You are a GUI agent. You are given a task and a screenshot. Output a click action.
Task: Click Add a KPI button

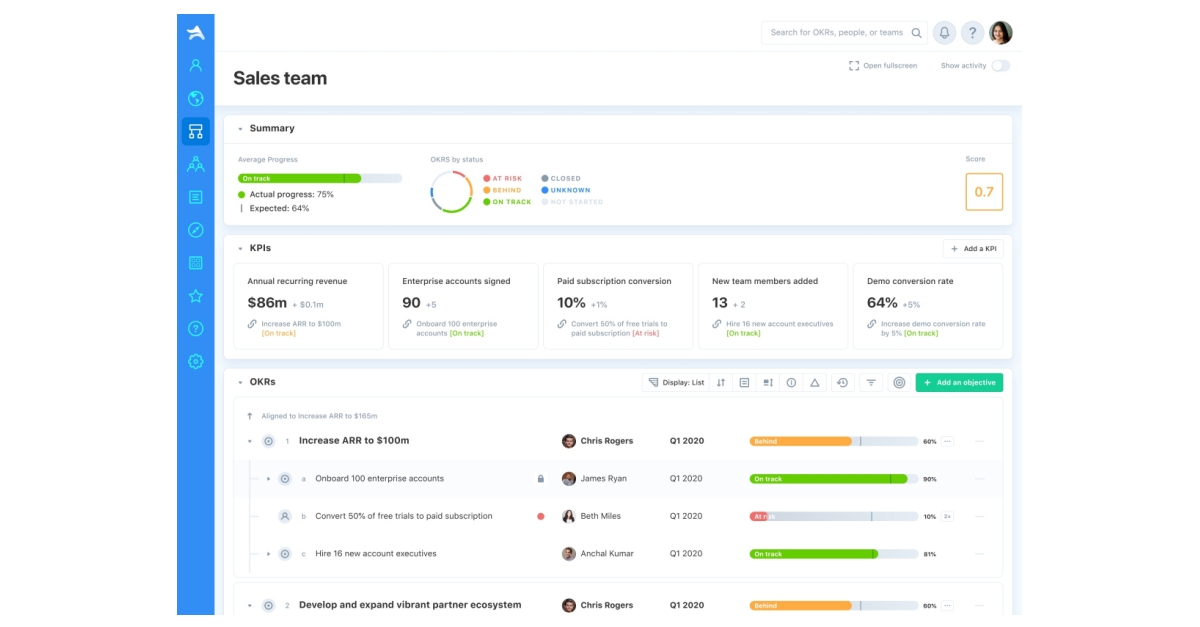point(973,248)
